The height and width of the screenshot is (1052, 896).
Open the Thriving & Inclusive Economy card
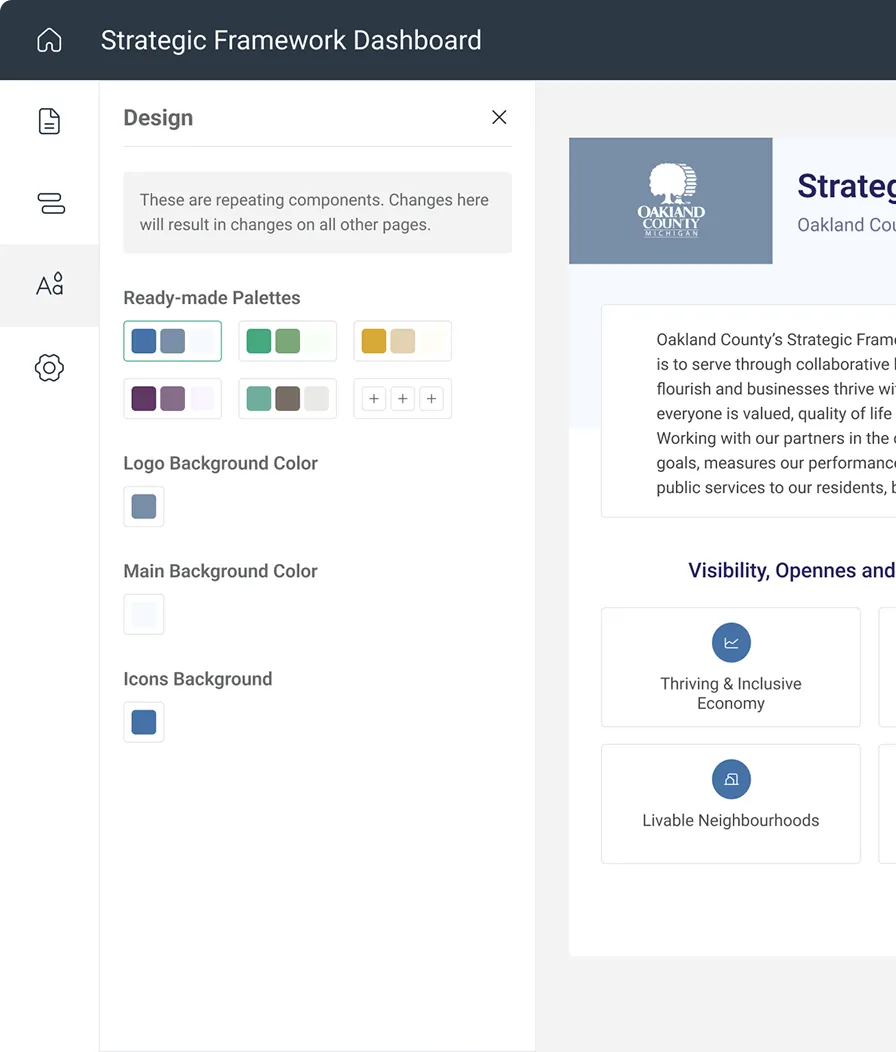pos(731,668)
